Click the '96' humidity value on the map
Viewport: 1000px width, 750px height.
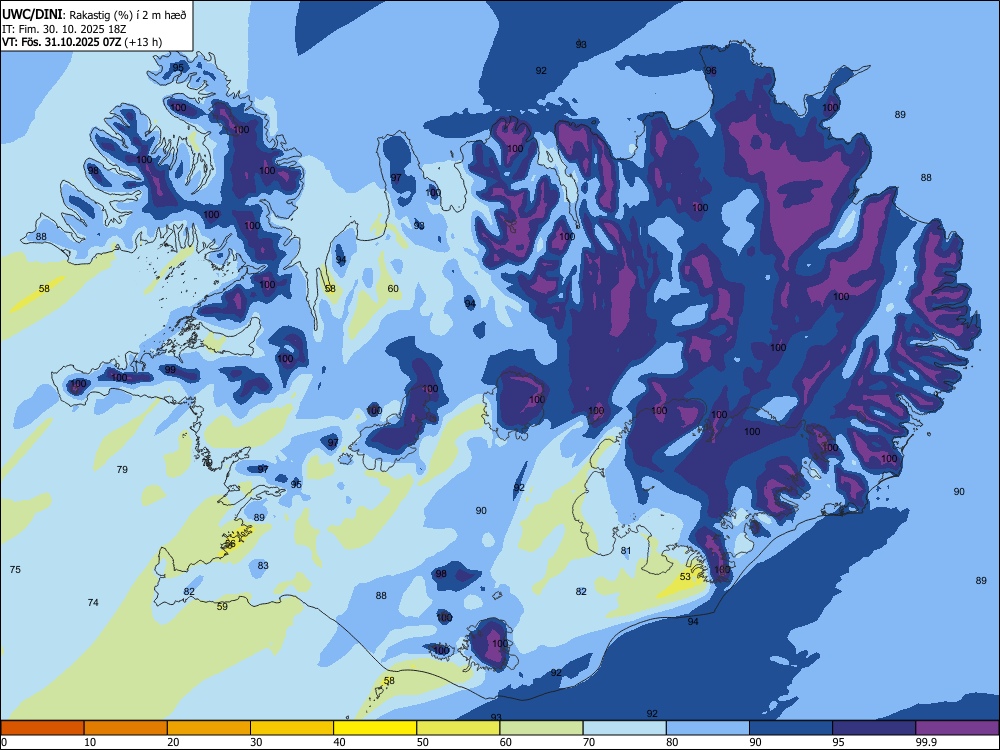click(711, 71)
